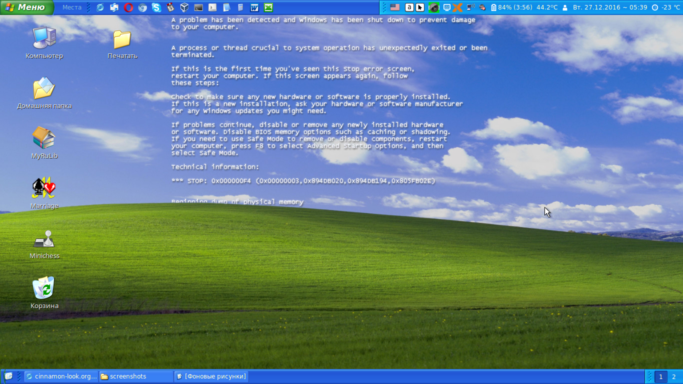Click the green-bordered round tray icon

click(433, 7)
